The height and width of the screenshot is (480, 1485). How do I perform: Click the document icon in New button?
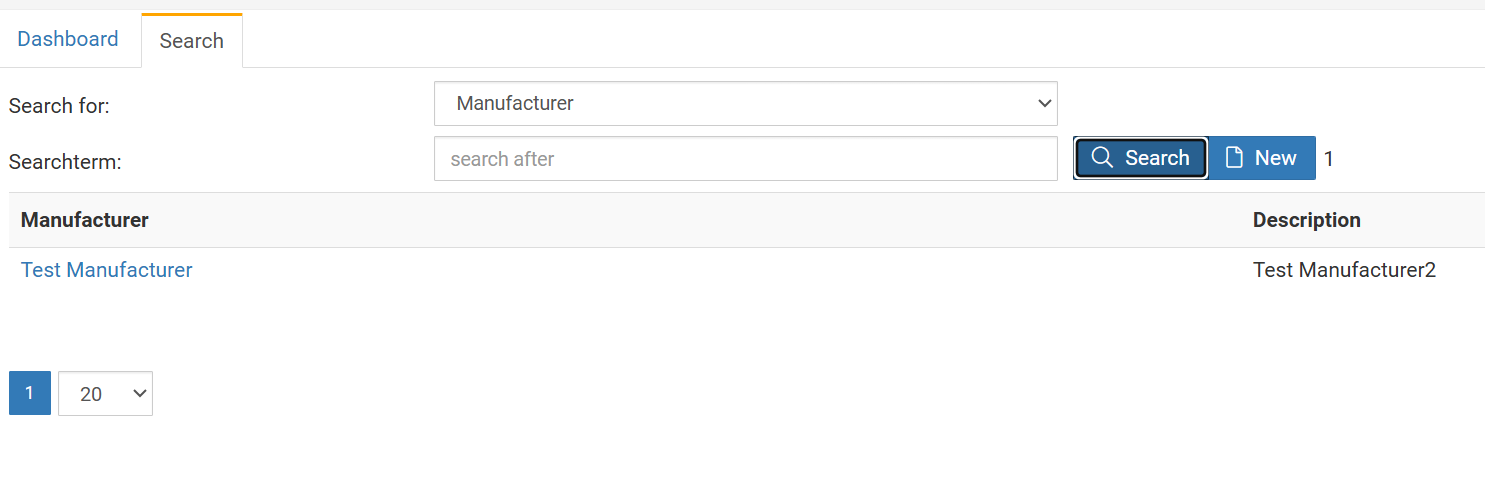(x=1235, y=158)
